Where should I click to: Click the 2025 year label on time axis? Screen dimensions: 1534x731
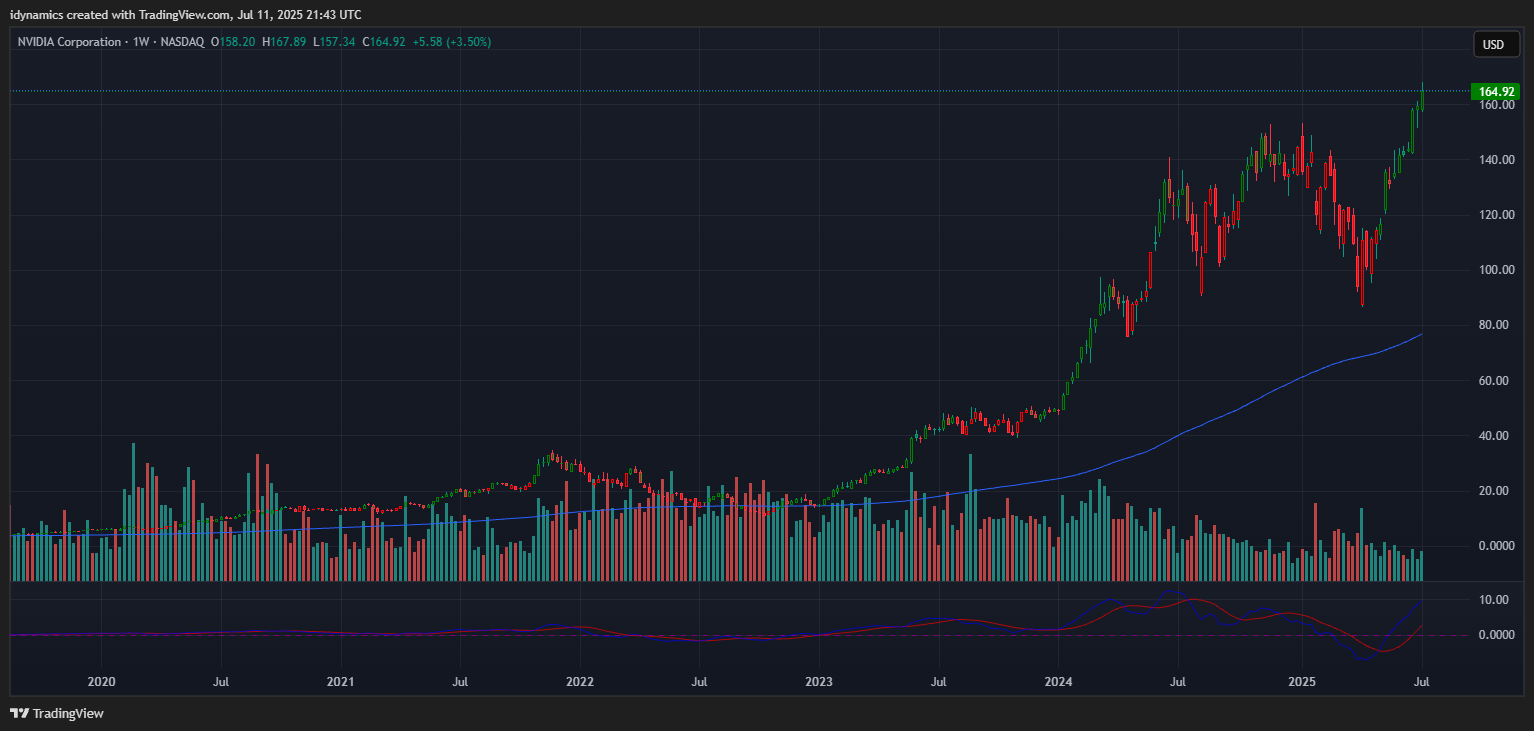[x=1302, y=682]
